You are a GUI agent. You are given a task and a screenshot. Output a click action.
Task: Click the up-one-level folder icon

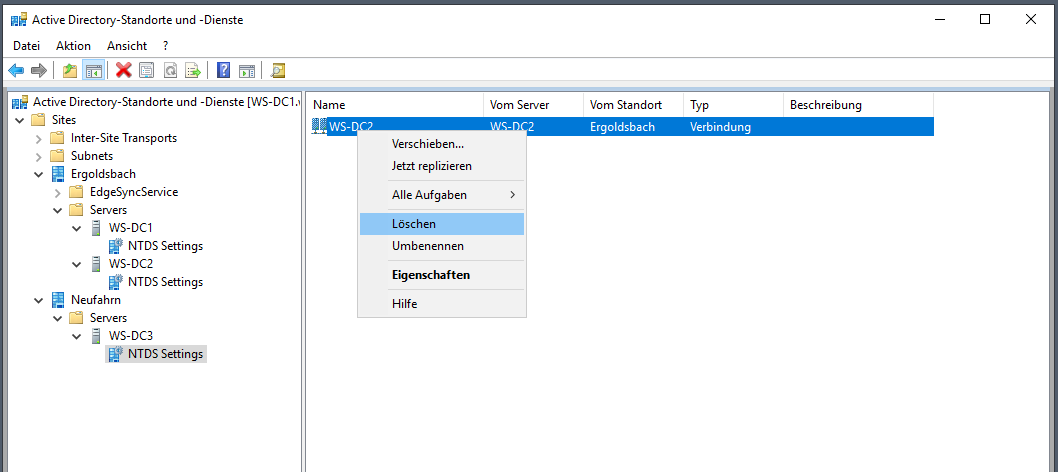69,70
